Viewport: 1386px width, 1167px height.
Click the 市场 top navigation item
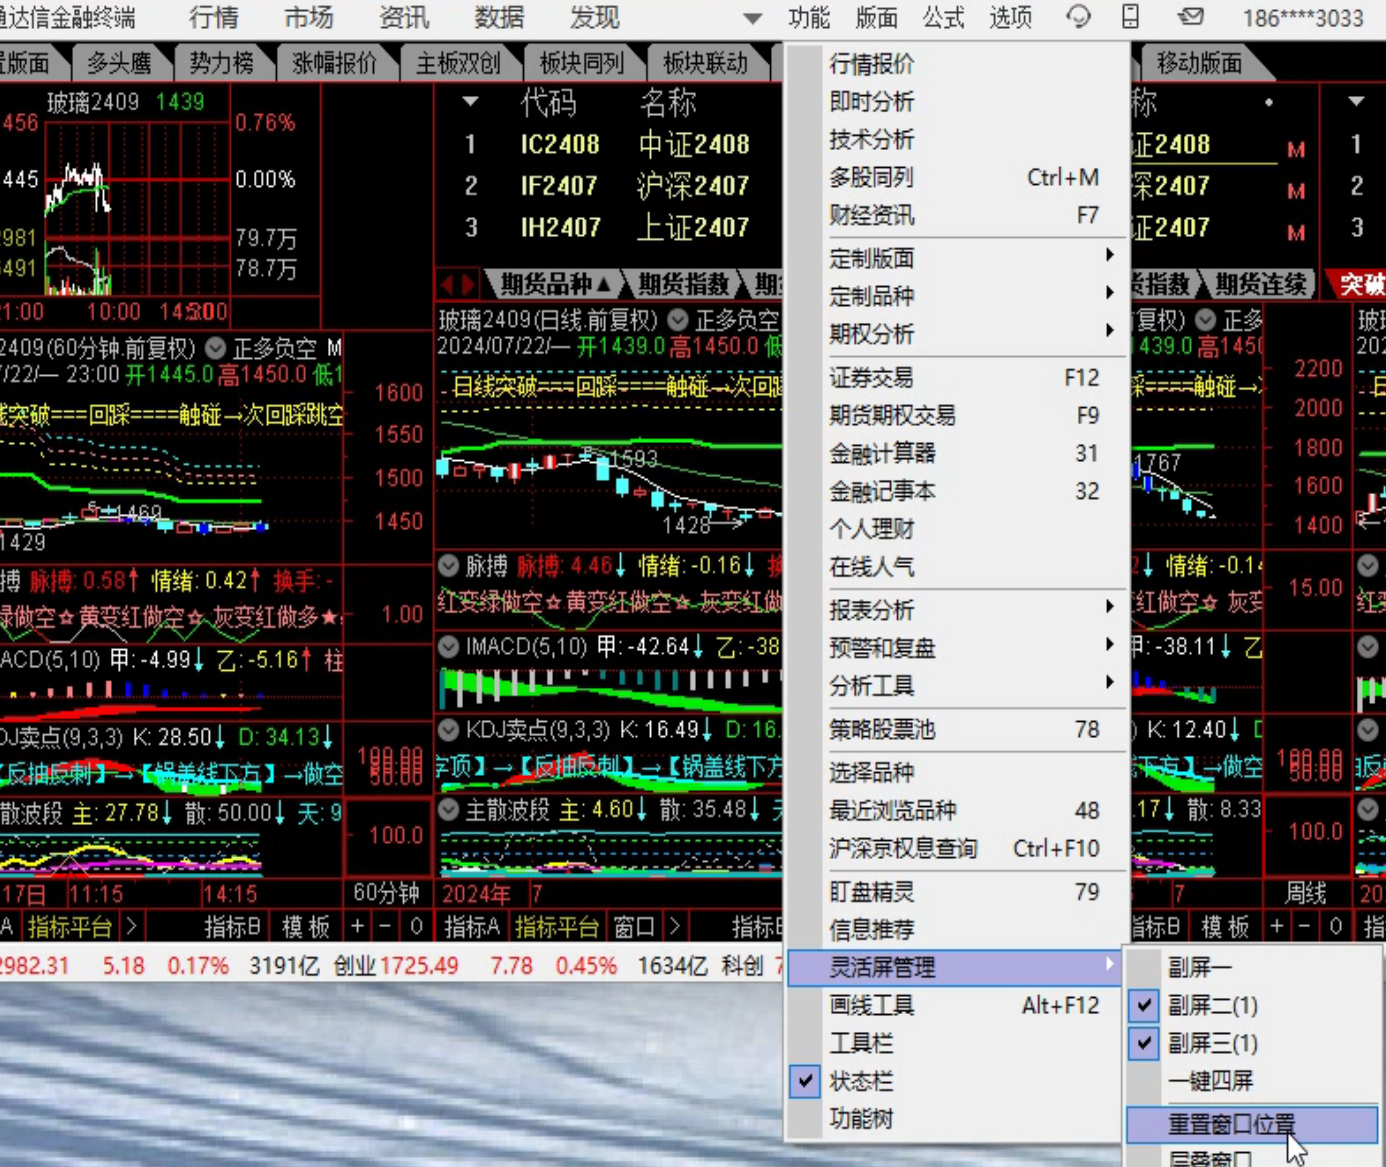(x=309, y=17)
